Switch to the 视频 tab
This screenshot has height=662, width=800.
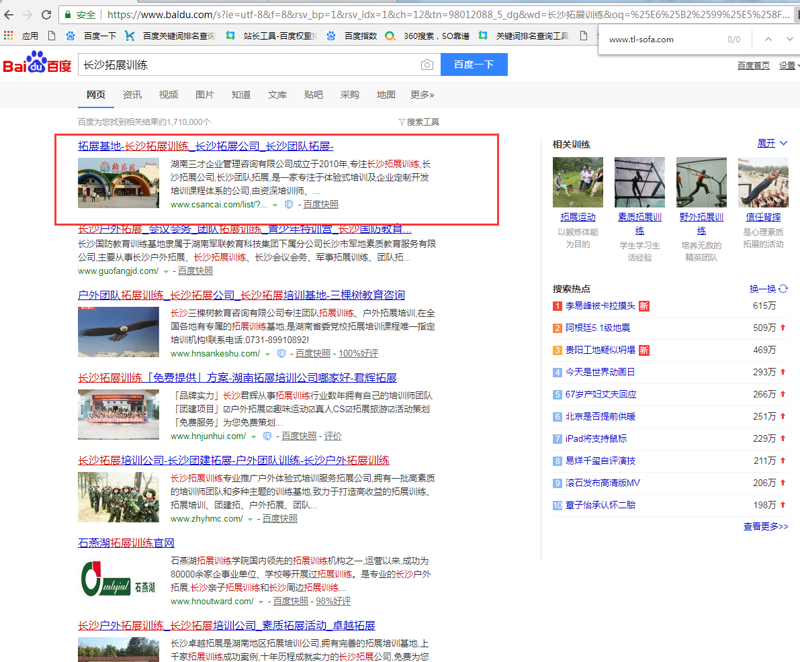(x=168, y=95)
